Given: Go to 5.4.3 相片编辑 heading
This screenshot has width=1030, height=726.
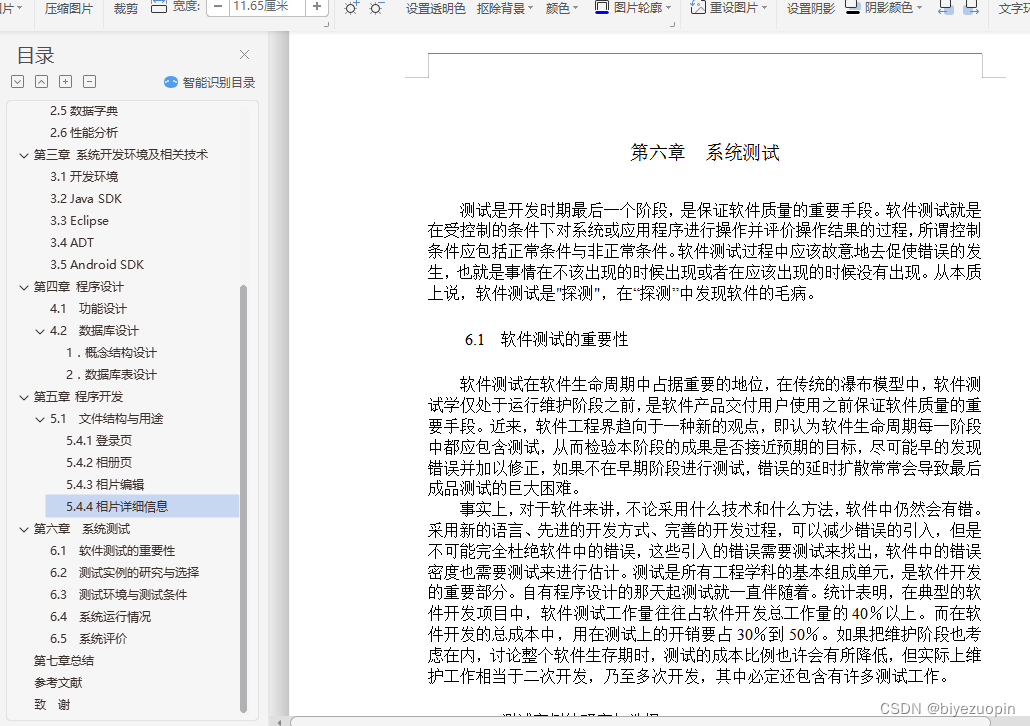Looking at the screenshot, I should pos(105,485).
